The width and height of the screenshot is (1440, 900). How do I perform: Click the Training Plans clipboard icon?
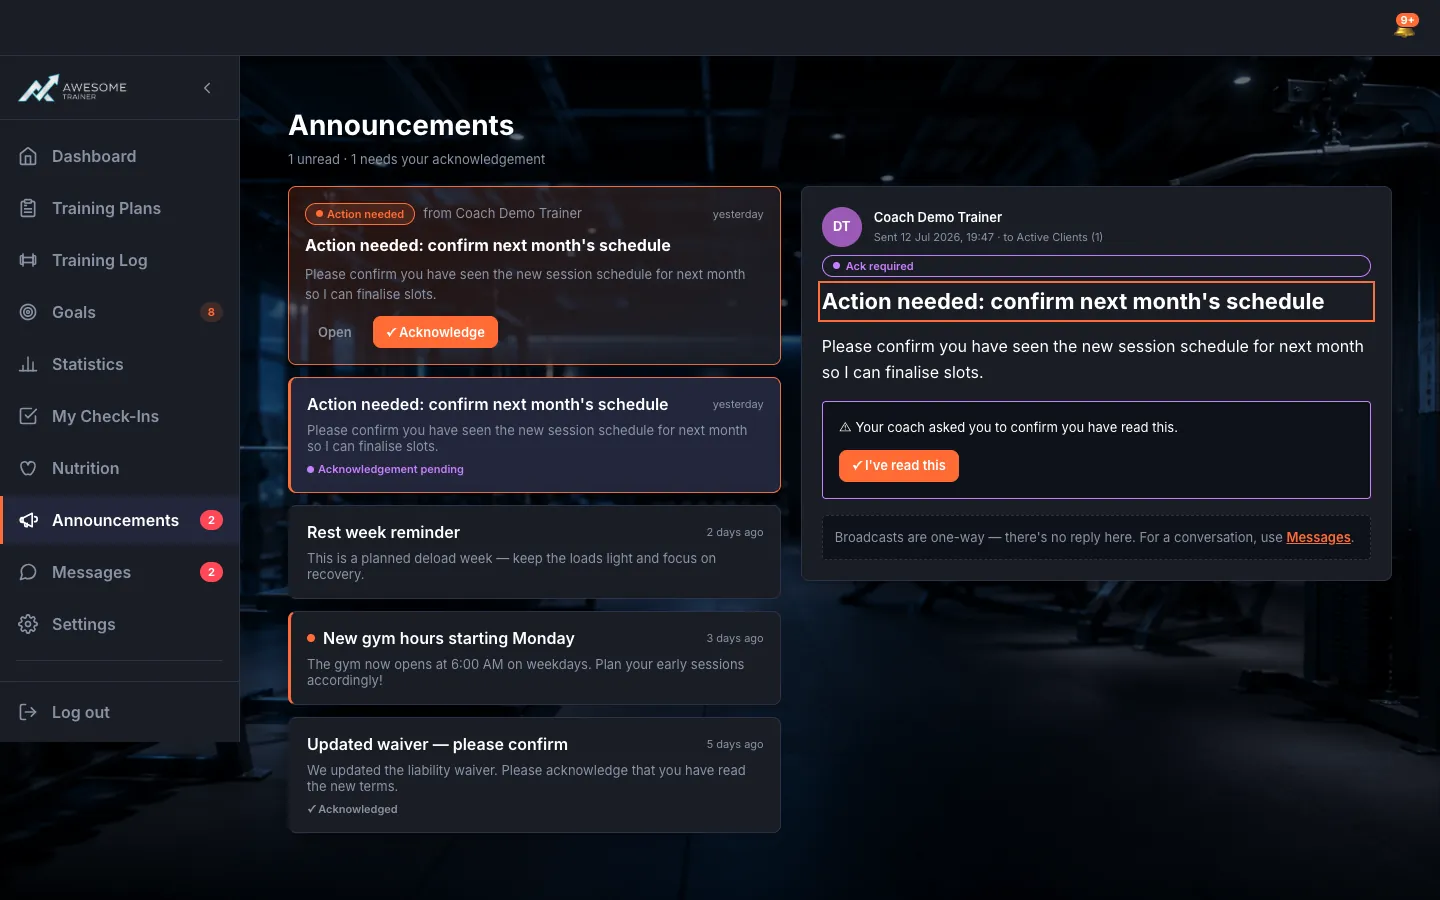(28, 208)
